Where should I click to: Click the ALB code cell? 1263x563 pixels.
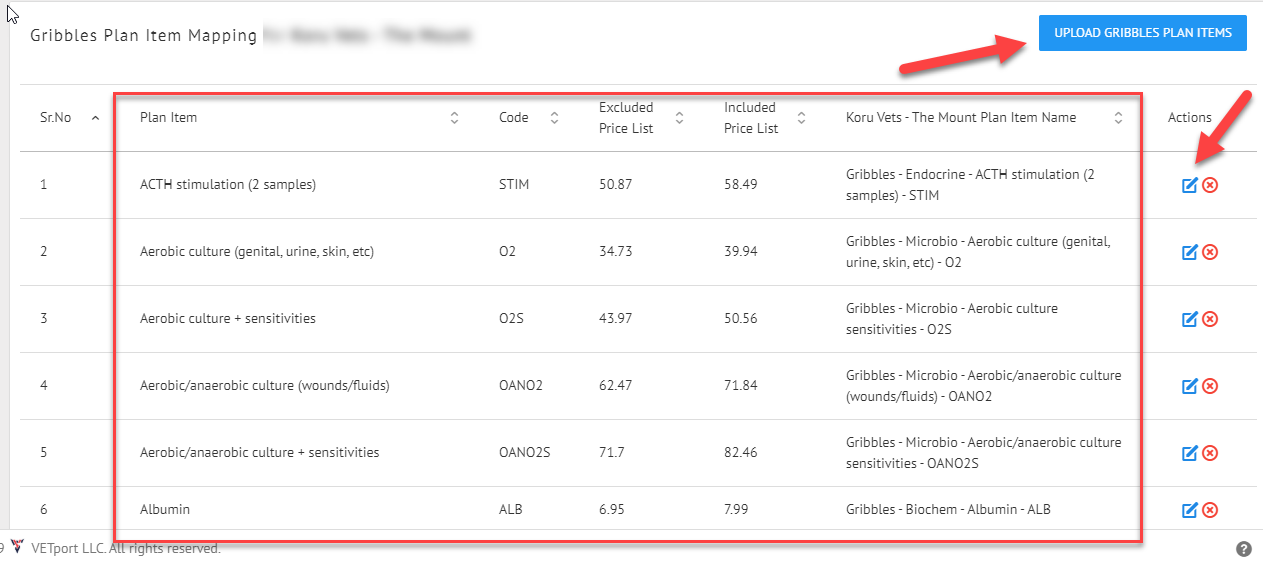click(511, 510)
